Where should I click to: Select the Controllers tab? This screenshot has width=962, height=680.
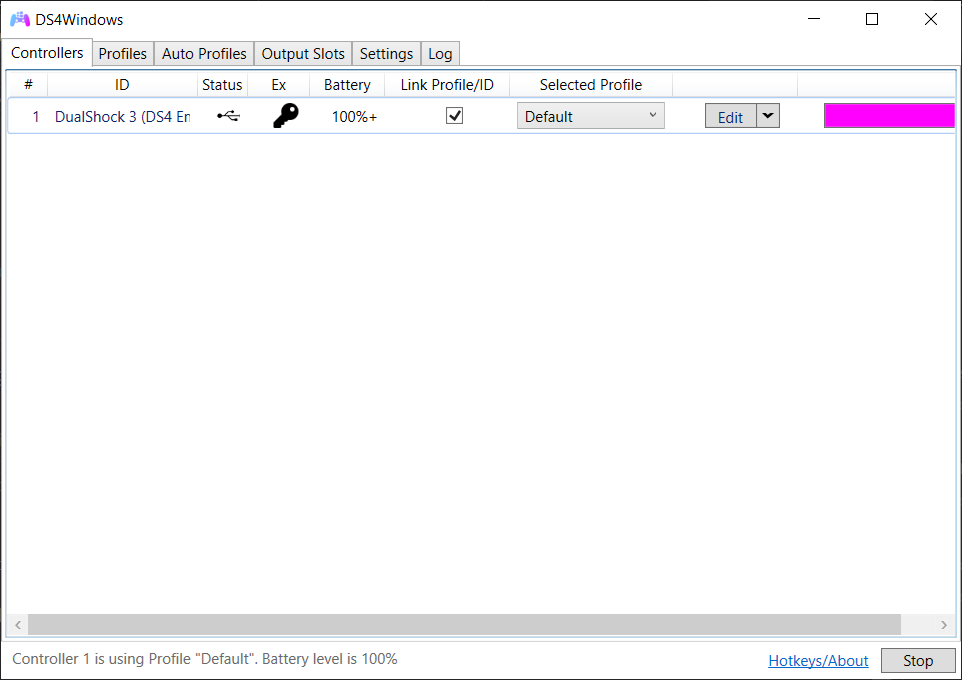pyautogui.click(x=47, y=53)
